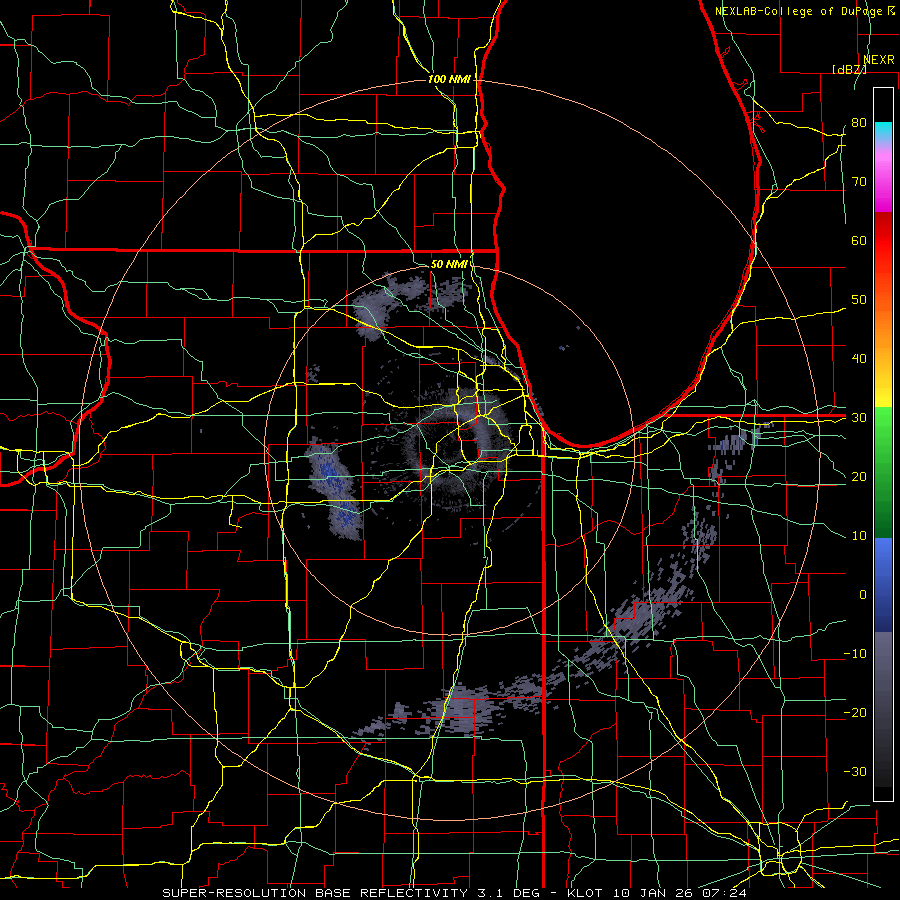Click the blue segment of the color bar
Viewport: 900px width, 900px height.
pos(883,584)
